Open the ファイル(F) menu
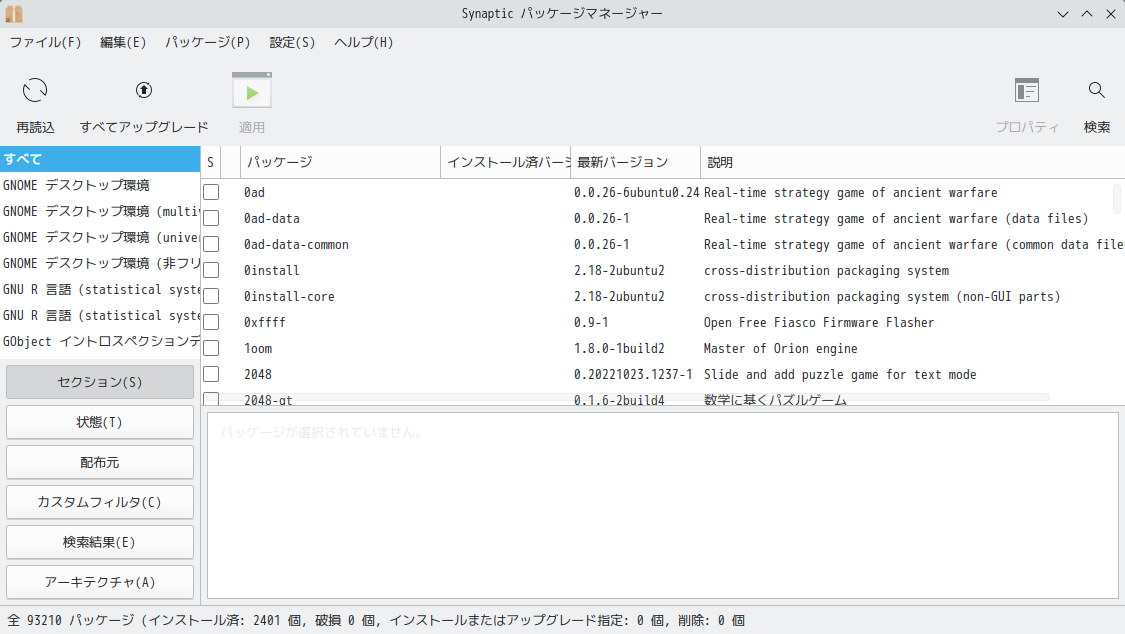The image size is (1125, 634). 45,42
